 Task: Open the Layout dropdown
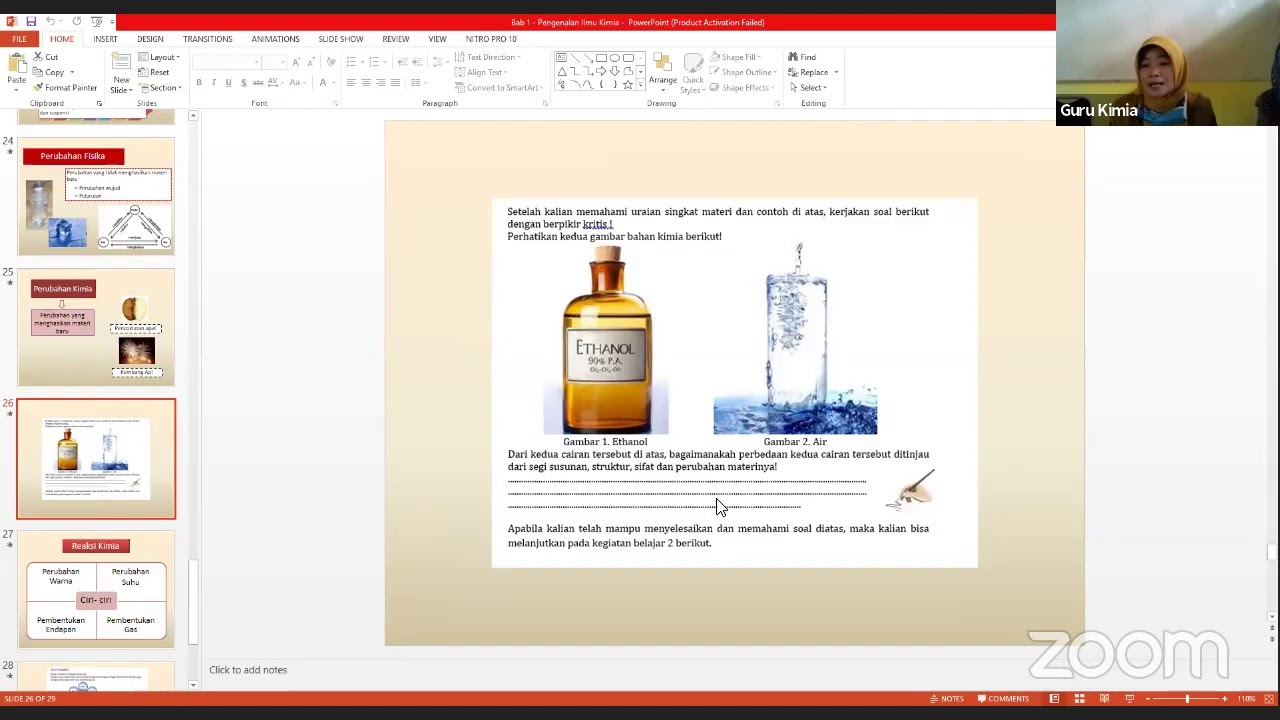coord(159,57)
